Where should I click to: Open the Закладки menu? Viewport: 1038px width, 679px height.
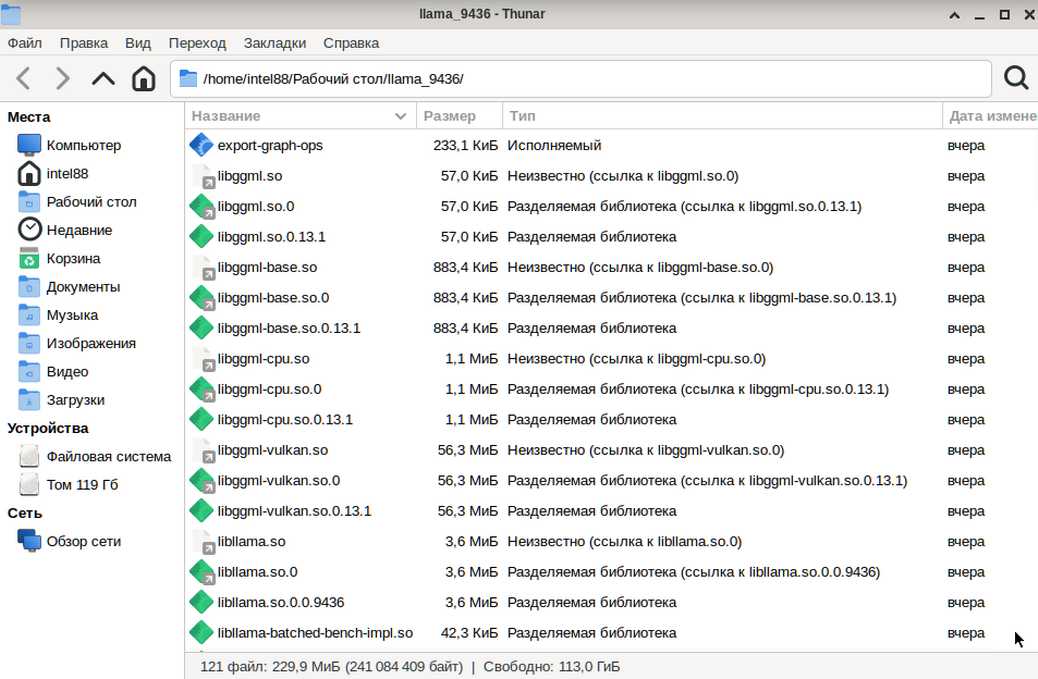coord(275,43)
